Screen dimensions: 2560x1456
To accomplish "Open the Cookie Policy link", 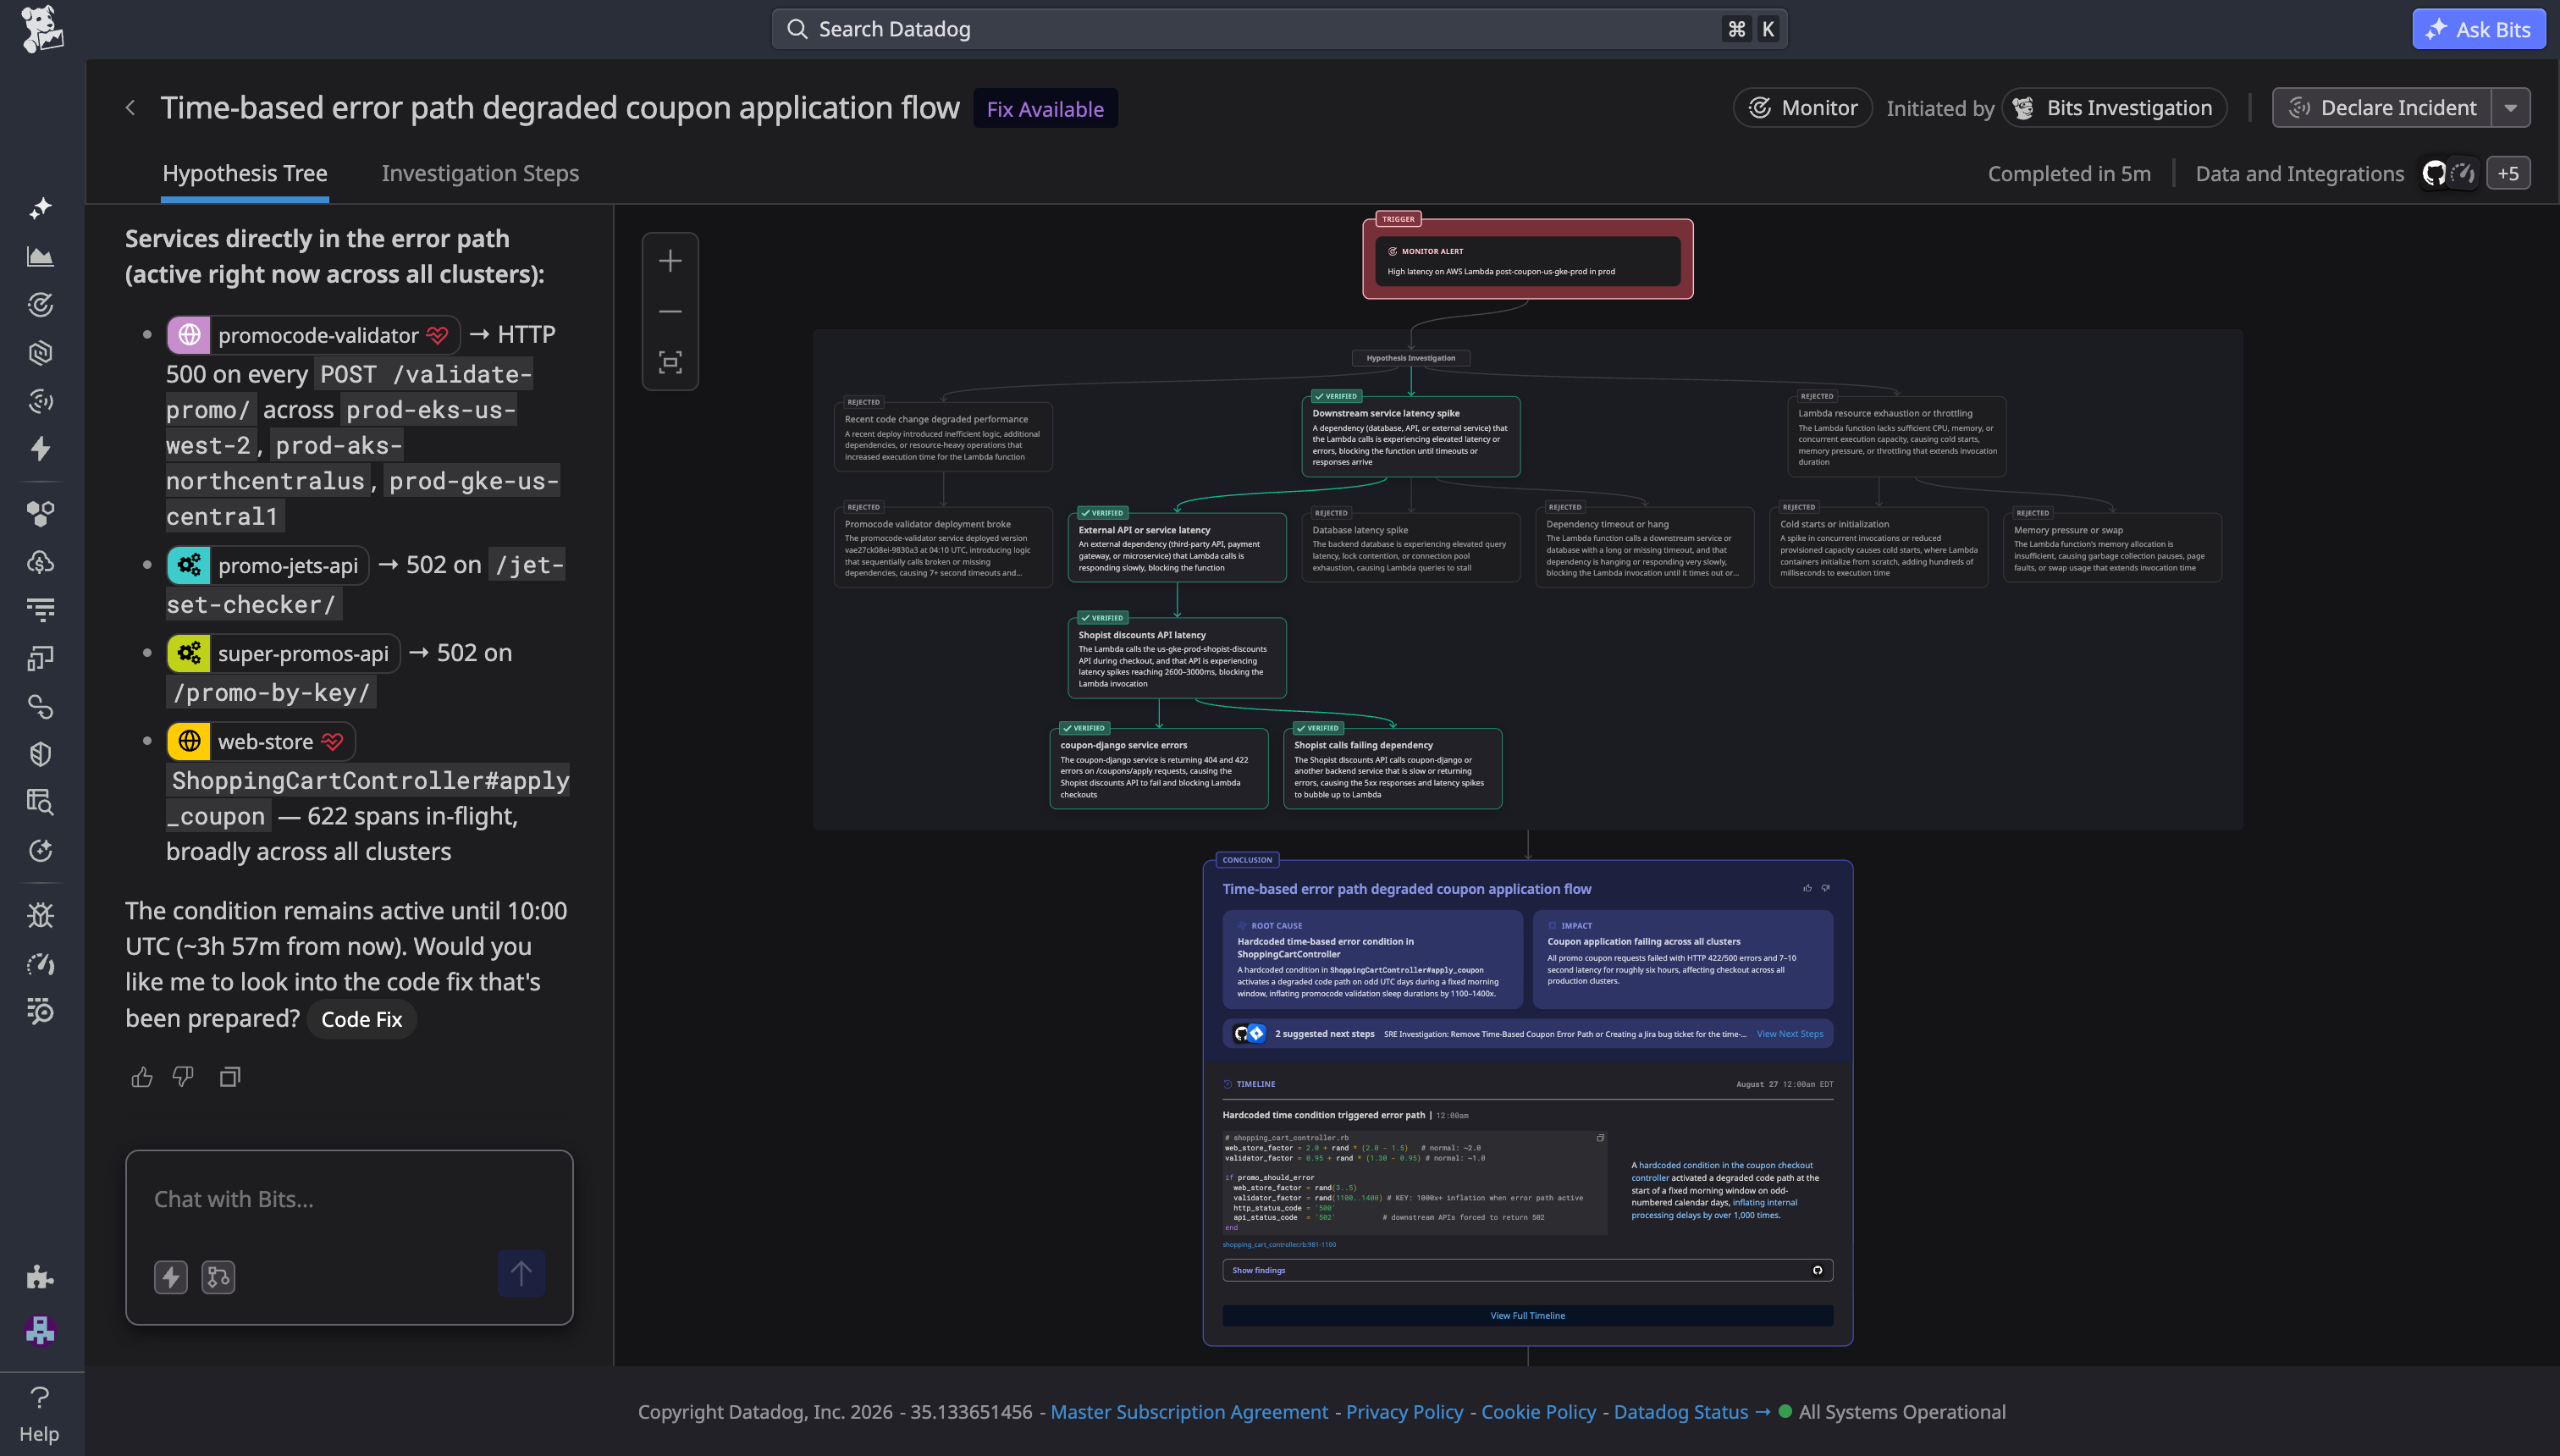I will (x=1538, y=1412).
